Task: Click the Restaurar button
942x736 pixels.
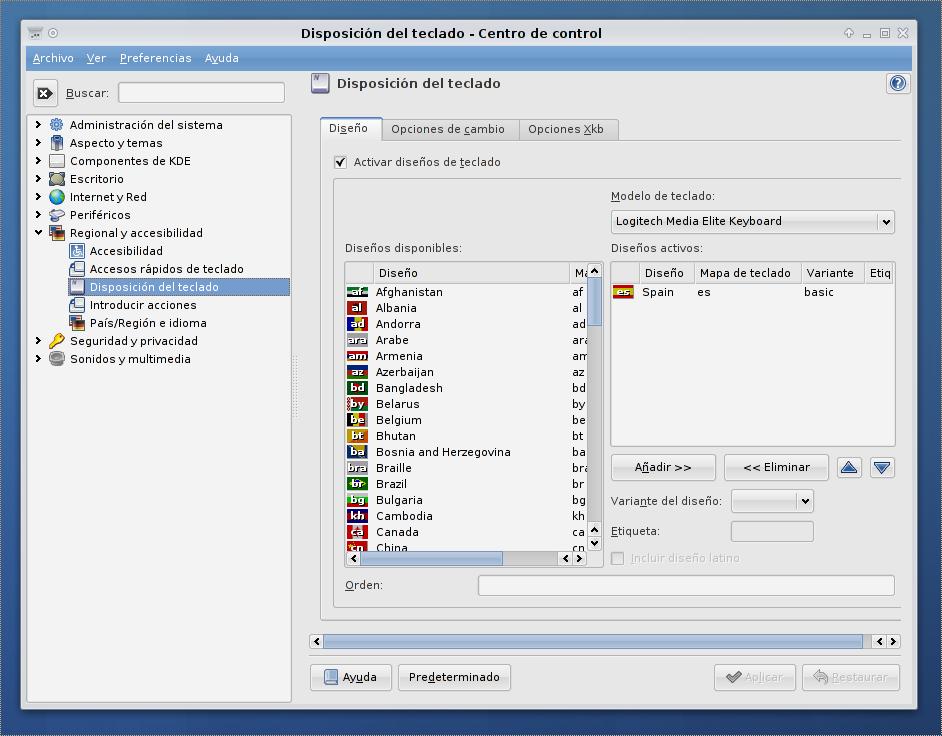Action: coord(851,677)
